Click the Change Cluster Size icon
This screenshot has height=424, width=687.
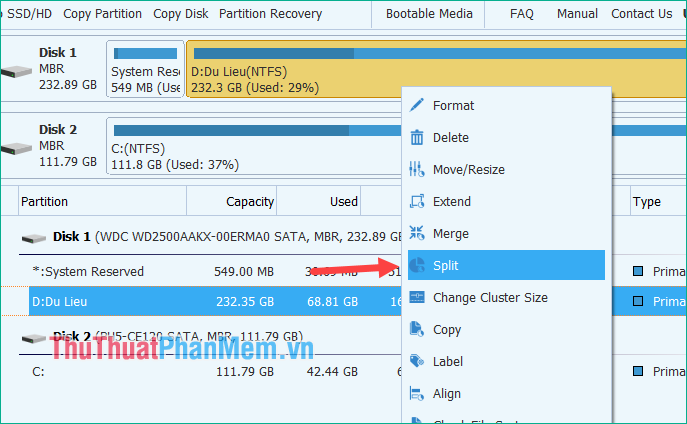tap(417, 297)
